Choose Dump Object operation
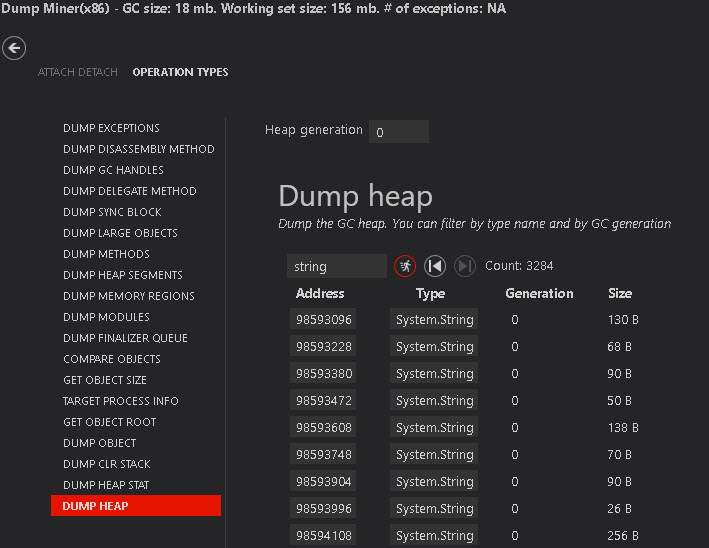This screenshot has height=548, width=709. click(x=99, y=443)
